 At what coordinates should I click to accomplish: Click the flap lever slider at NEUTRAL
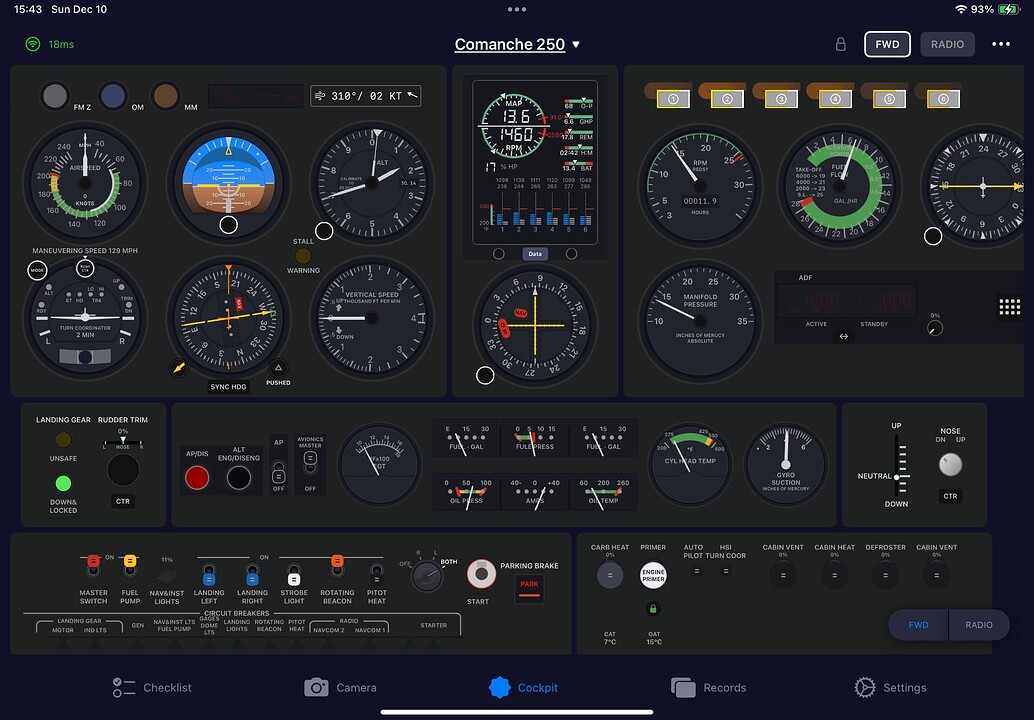(x=899, y=478)
